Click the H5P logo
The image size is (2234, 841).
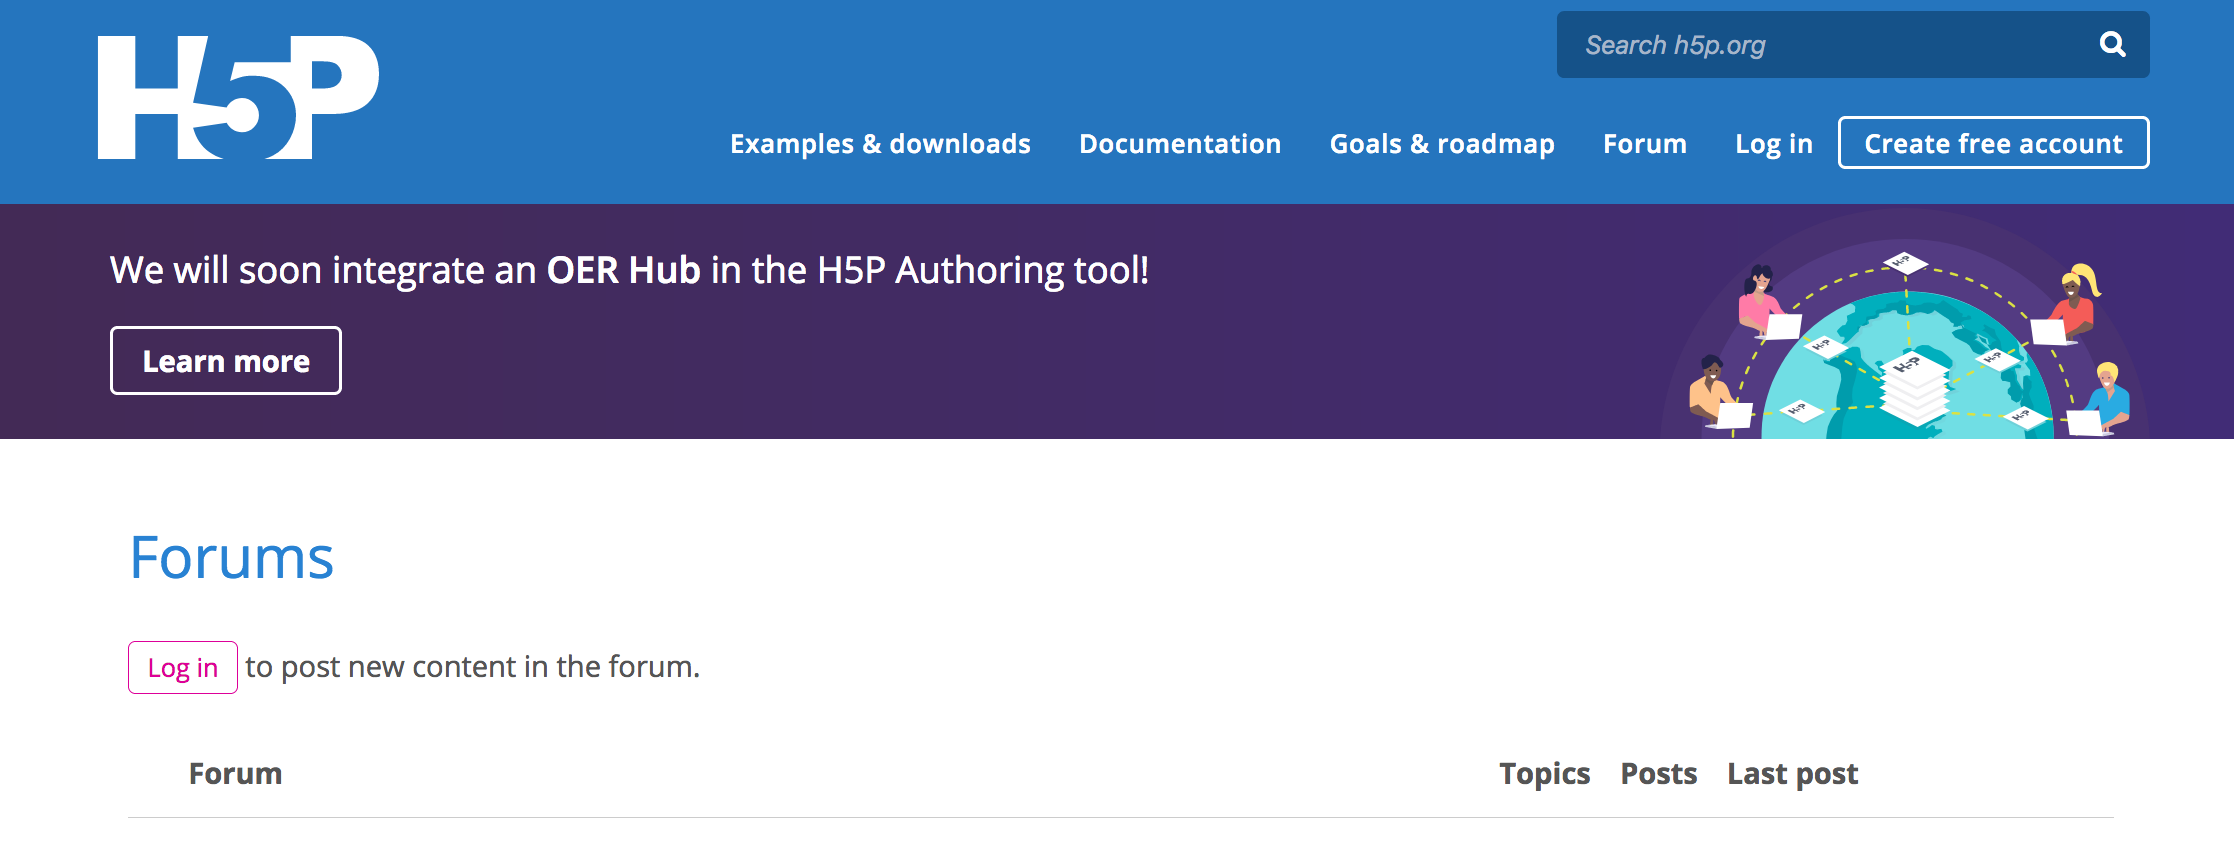238,97
